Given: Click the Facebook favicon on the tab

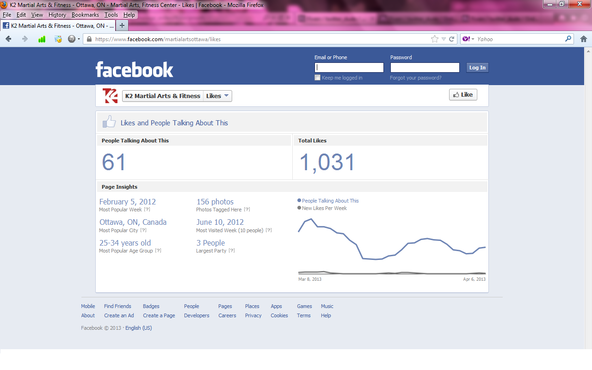Looking at the screenshot, I should click(x=6, y=26).
